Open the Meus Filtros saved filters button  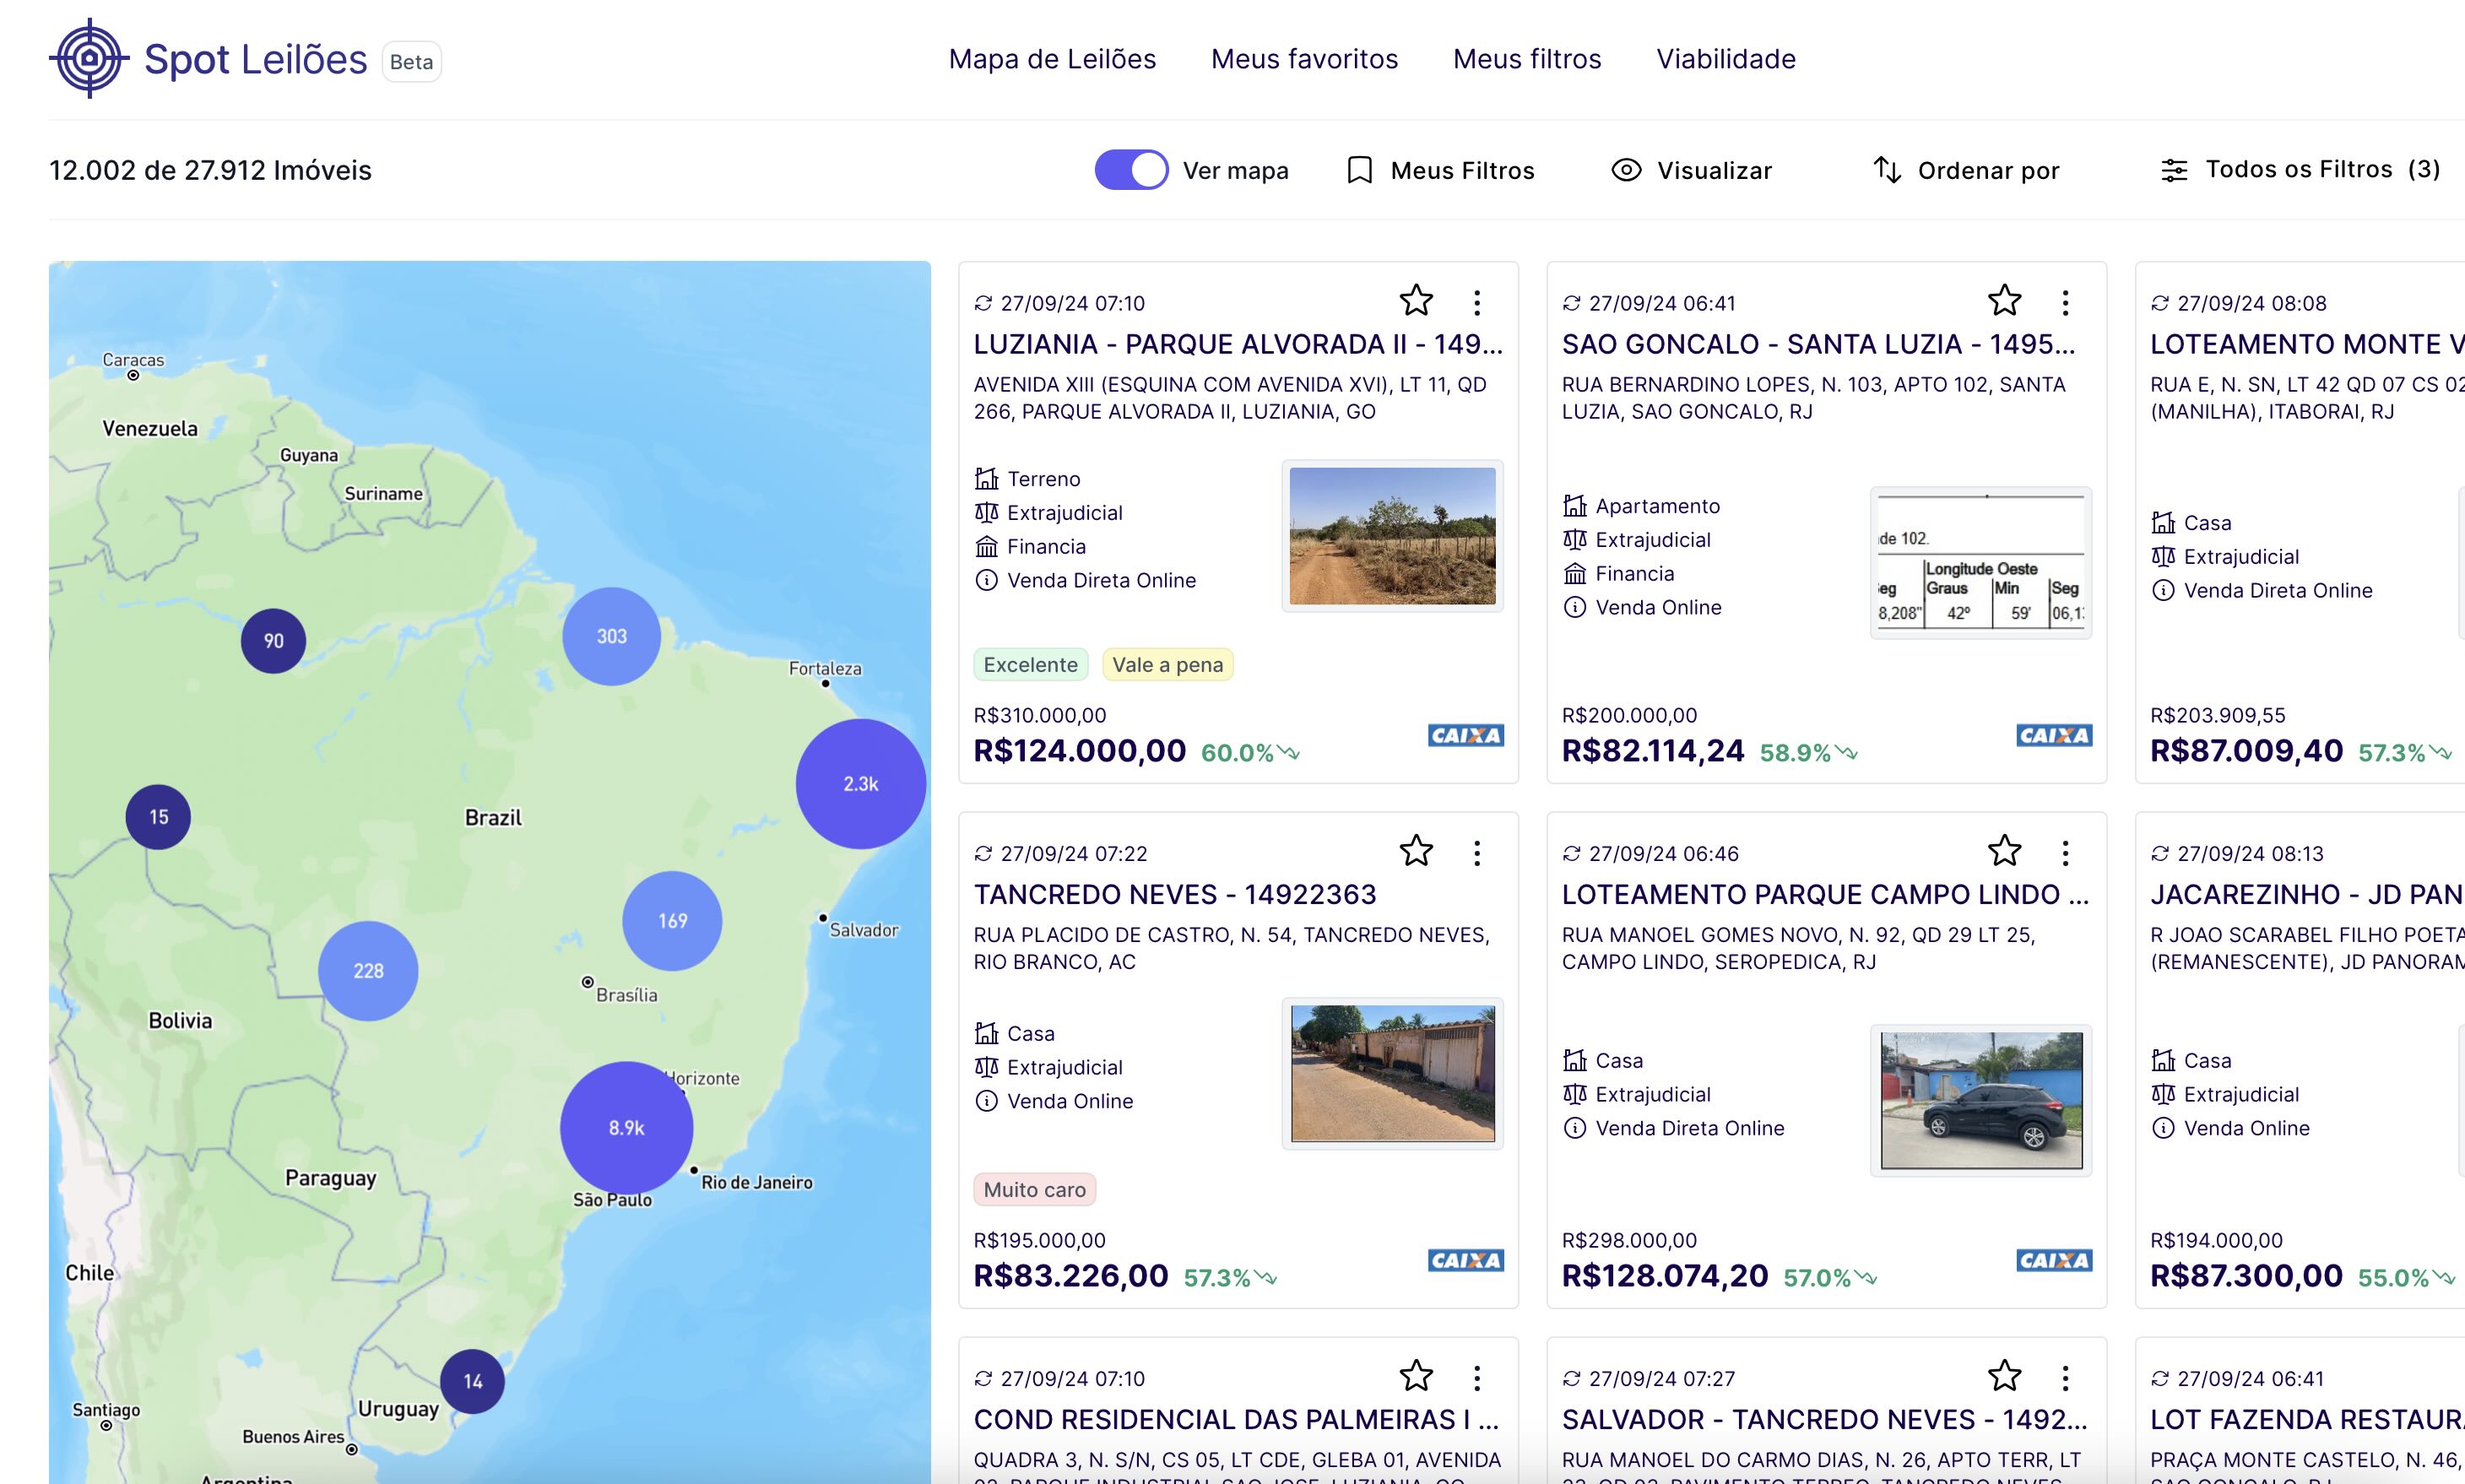[x=1440, y=170]
